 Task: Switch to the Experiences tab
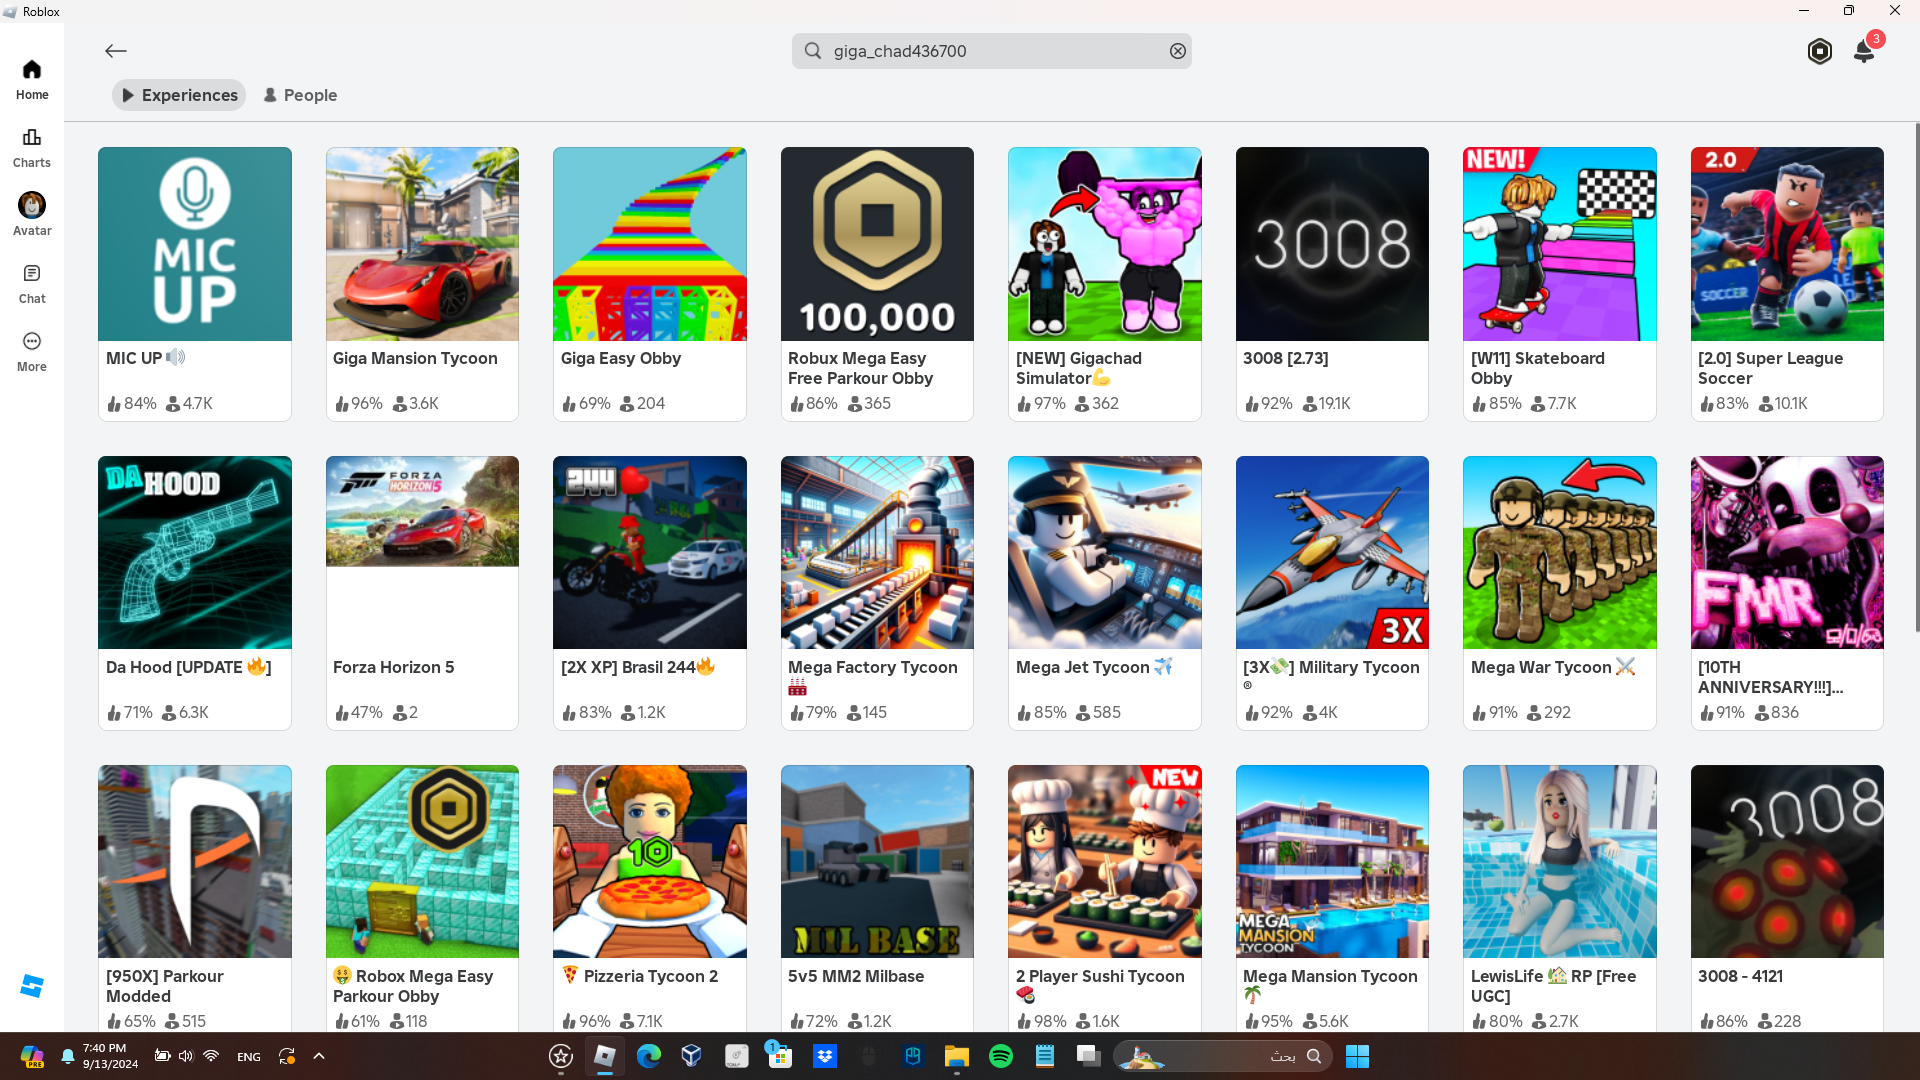[x=179, y=95]
